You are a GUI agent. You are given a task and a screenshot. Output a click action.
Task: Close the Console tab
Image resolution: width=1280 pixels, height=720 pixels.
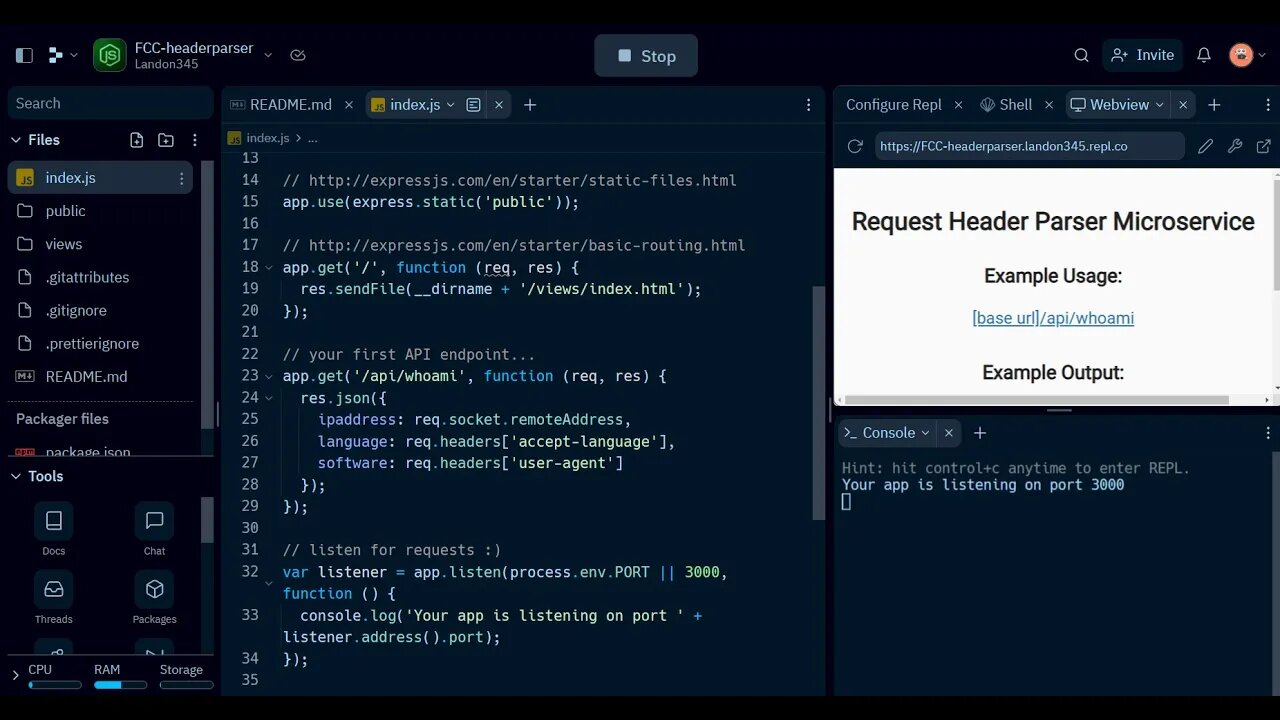[948, 432]
